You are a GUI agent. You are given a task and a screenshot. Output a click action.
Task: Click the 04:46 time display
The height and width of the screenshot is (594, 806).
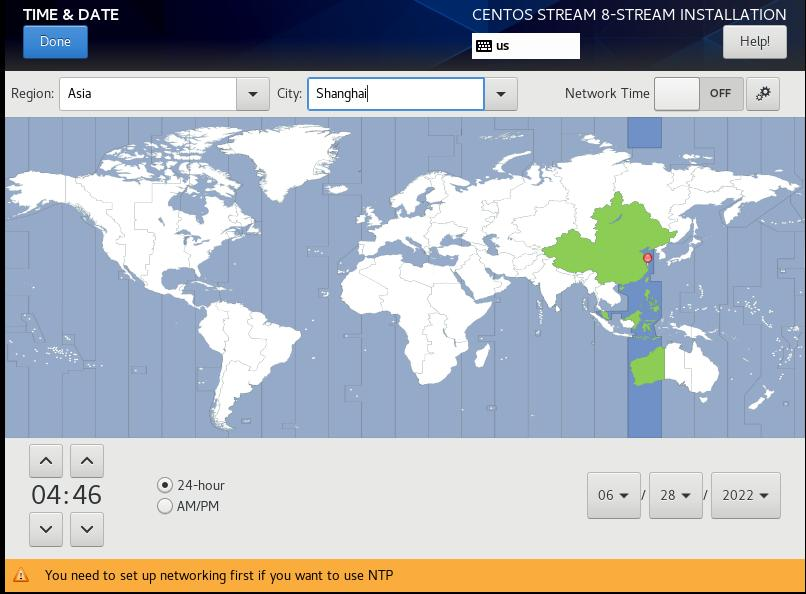pos(66,495)
